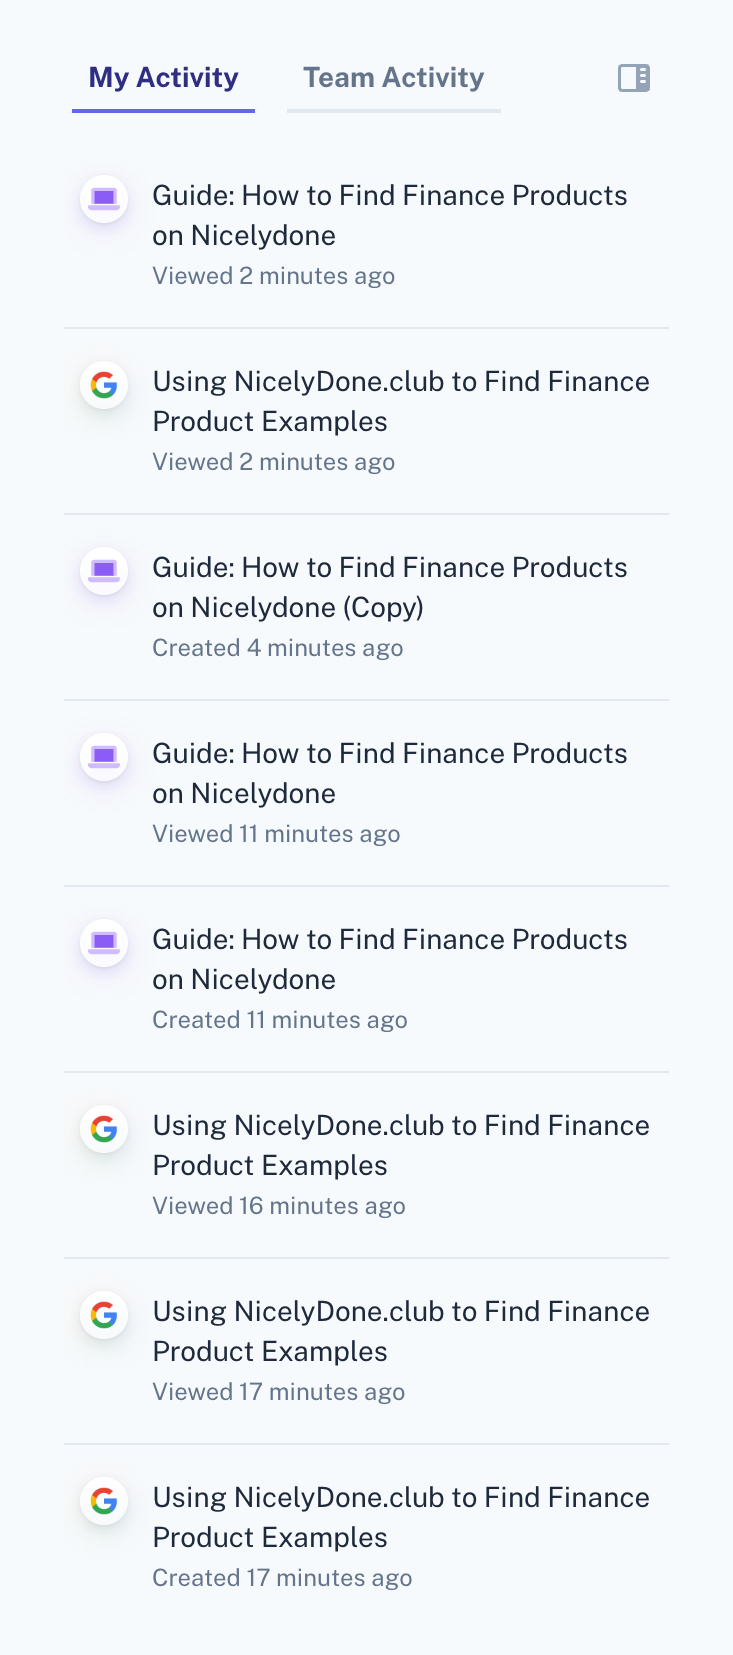Open guide title viewed 2 minutes ago
Image resolution: width=733 pixels, height=1655 pixels.
(389, 215)
